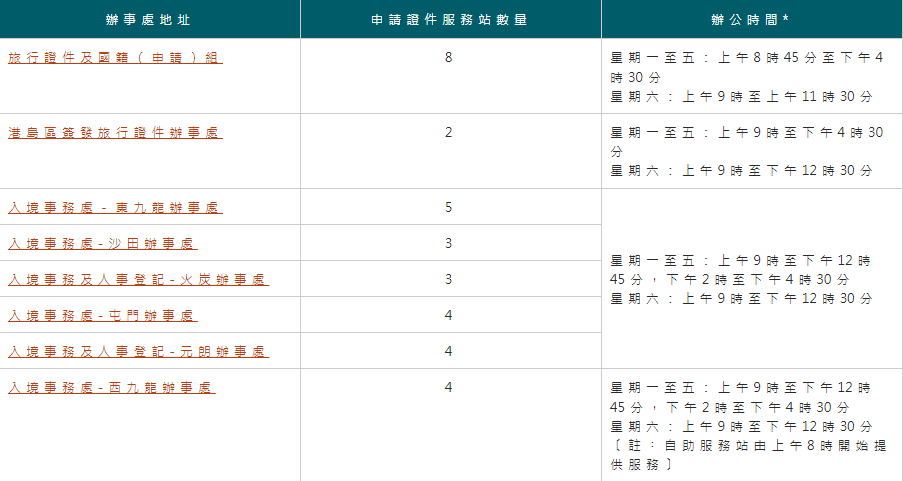Click the kiosk count 3 in 沙田 row
This screenshot has width=903, height=481.
[x=449, y=243]
